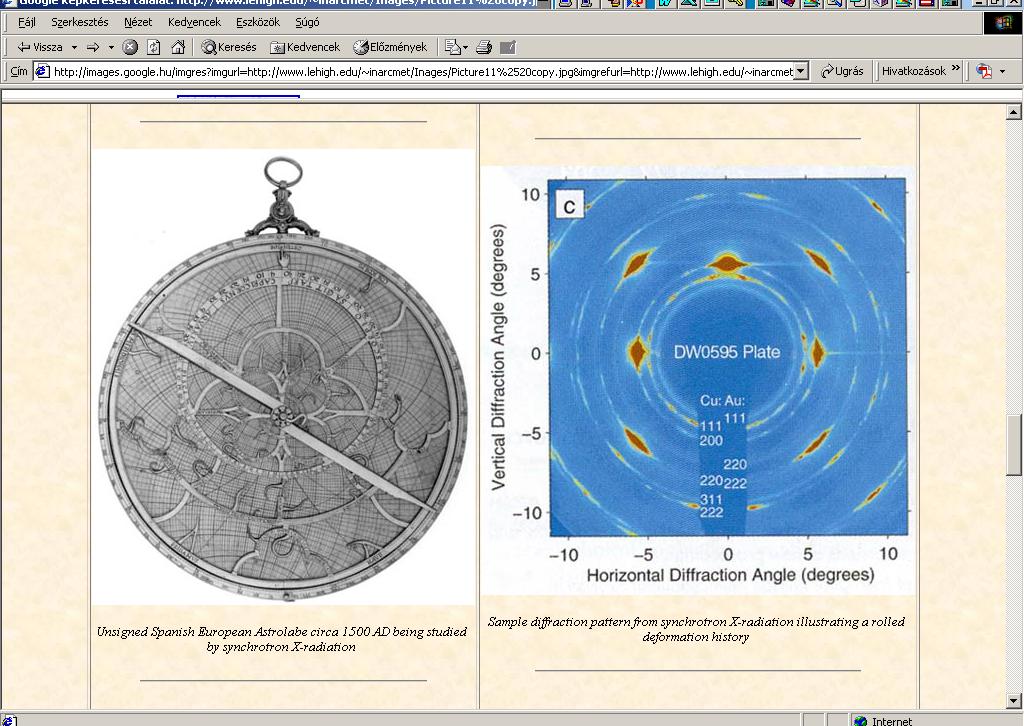Viewport: 1024px width, 726px height.
Task: Open the Eszközök menu
Action: tap(258, 22)
